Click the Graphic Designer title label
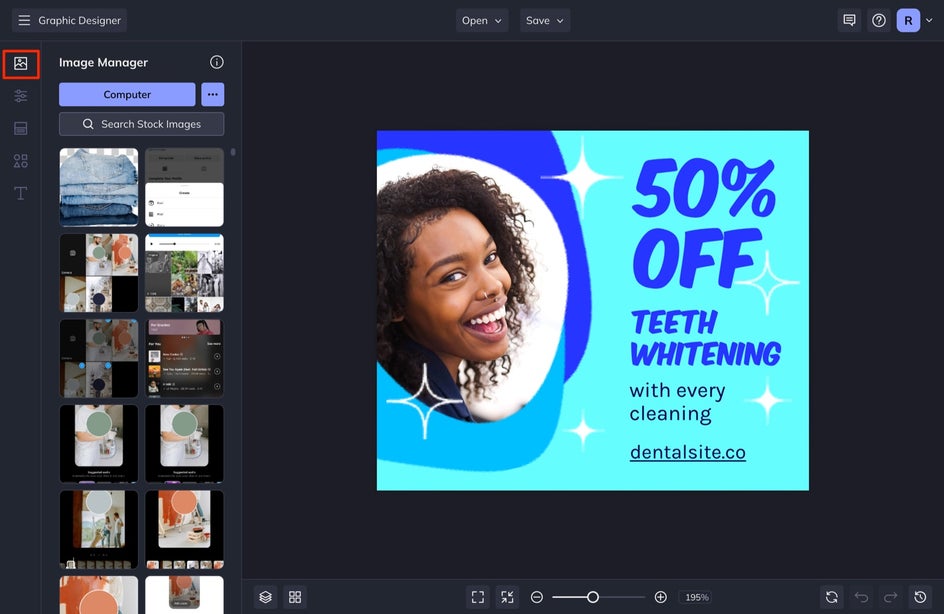The image size is (944, 614). 79,20
